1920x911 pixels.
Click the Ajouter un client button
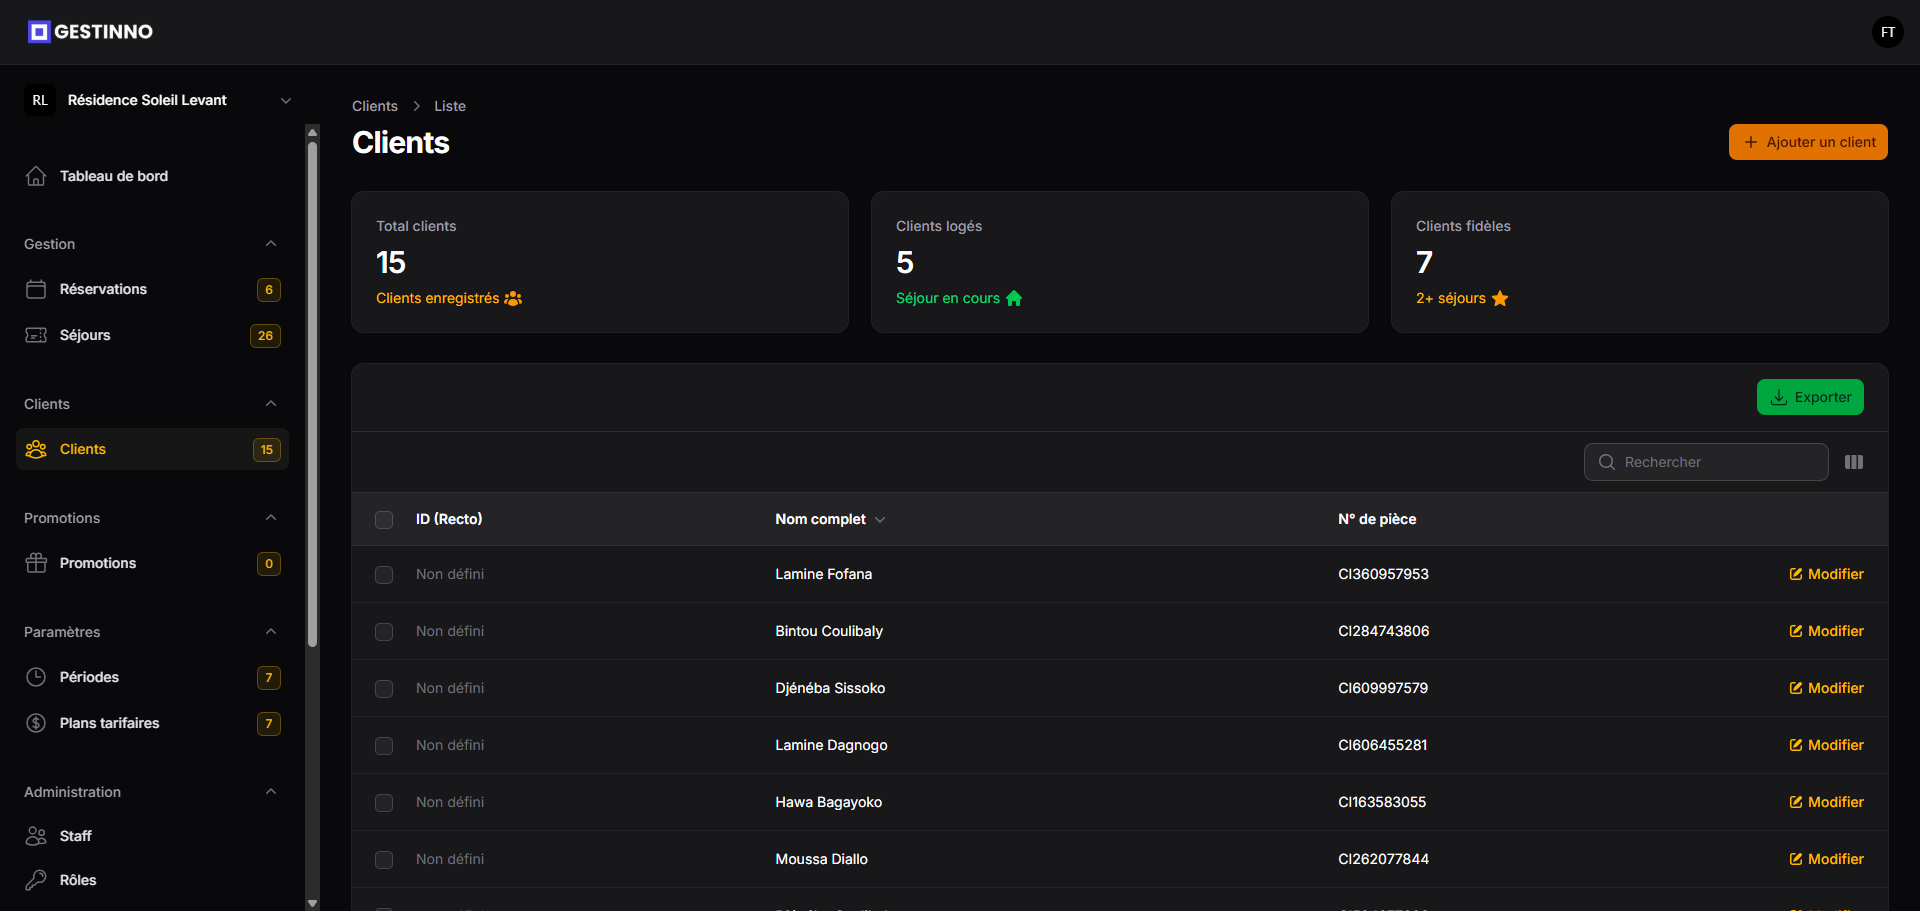pyautogui.click(x=1808, y=142)
